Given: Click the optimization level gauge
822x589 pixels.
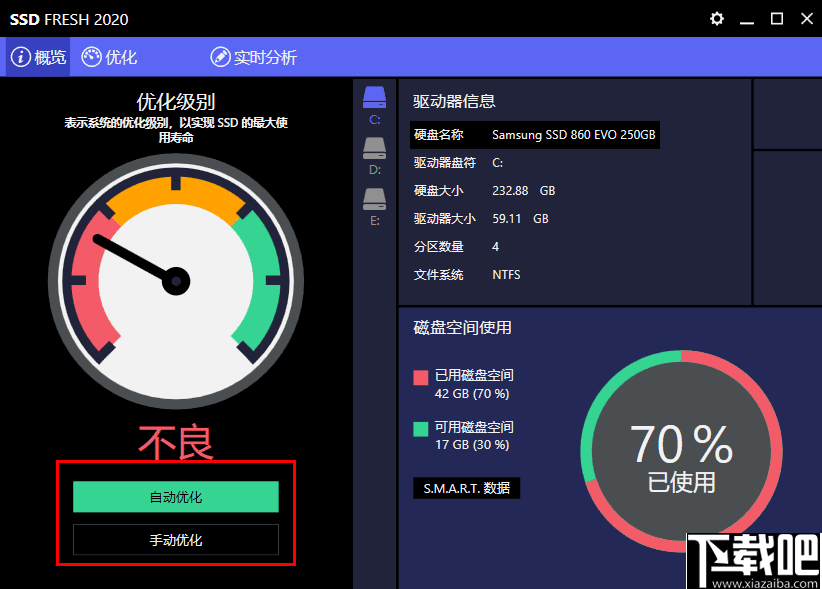Looking at the screenshot, I should click(x=176, y=283).
